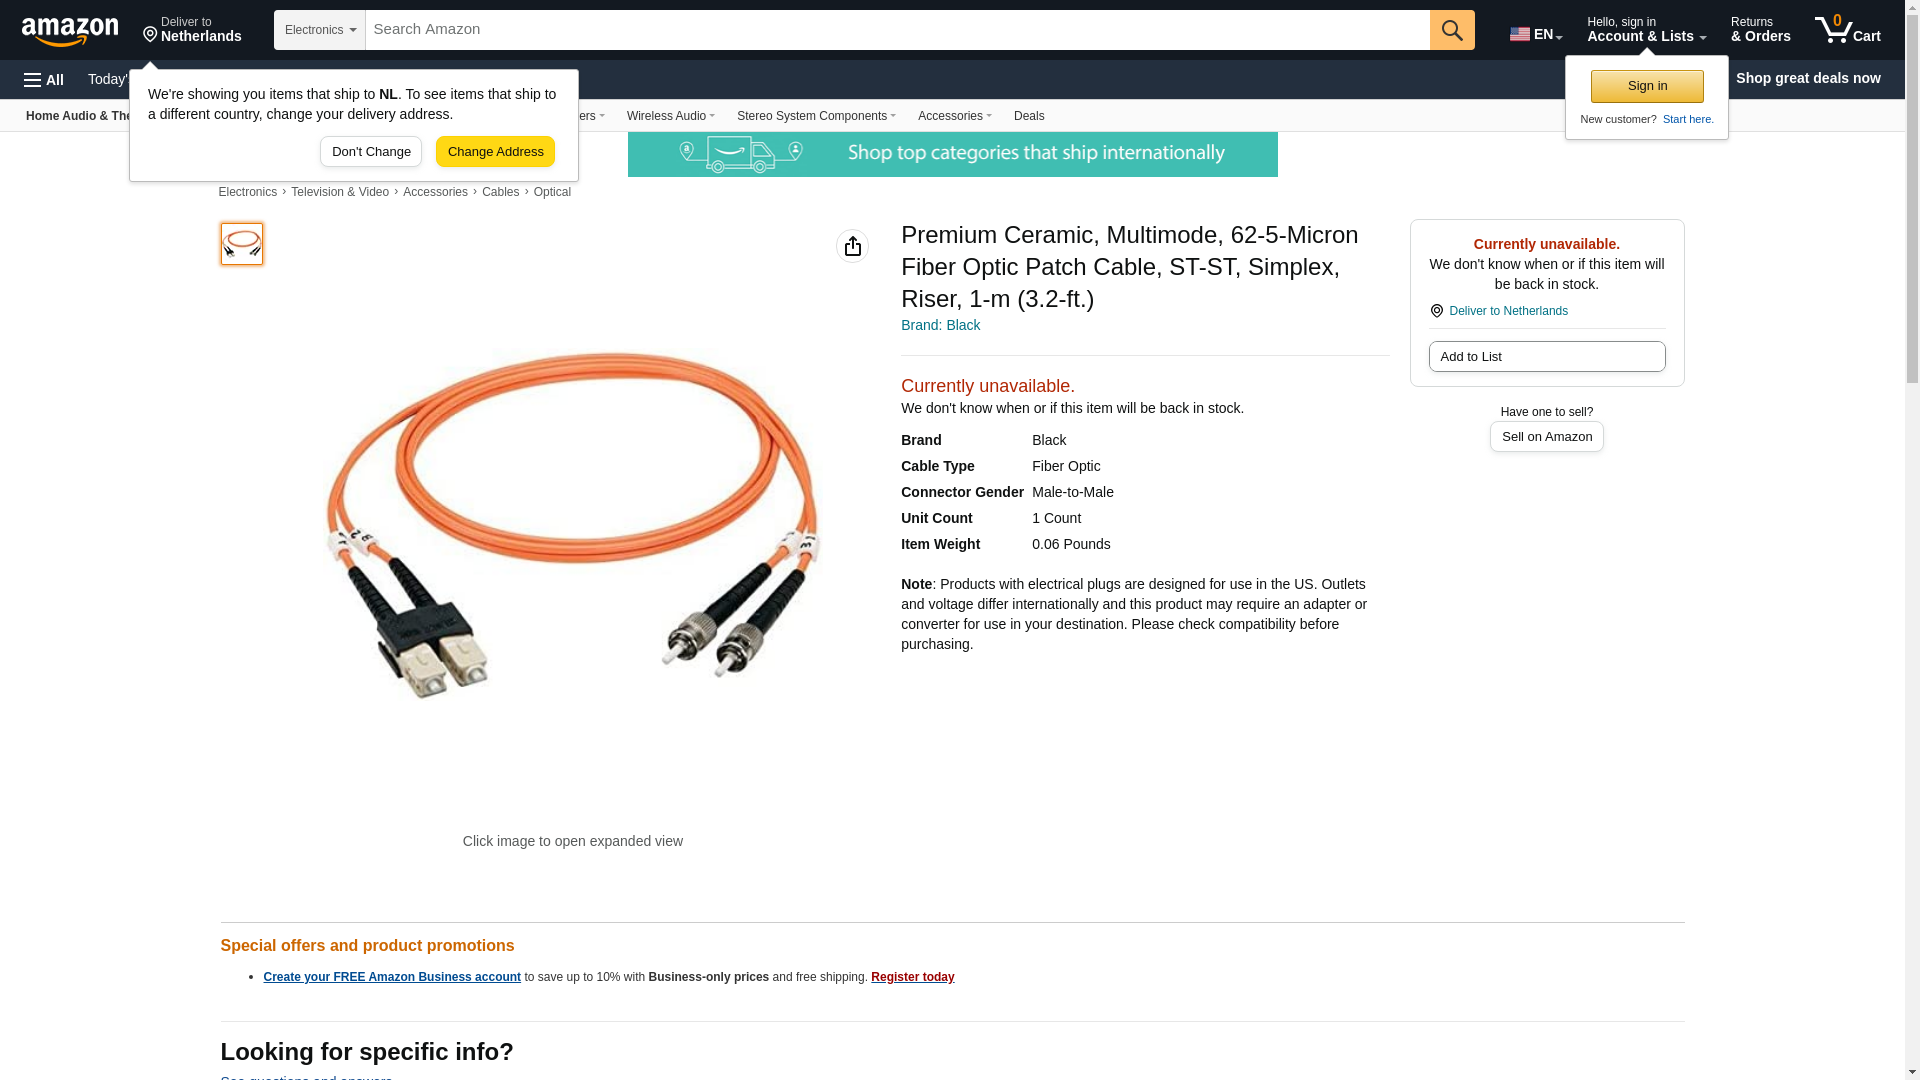Click the Amazon logo
1920x1080 pixels.
70,31
